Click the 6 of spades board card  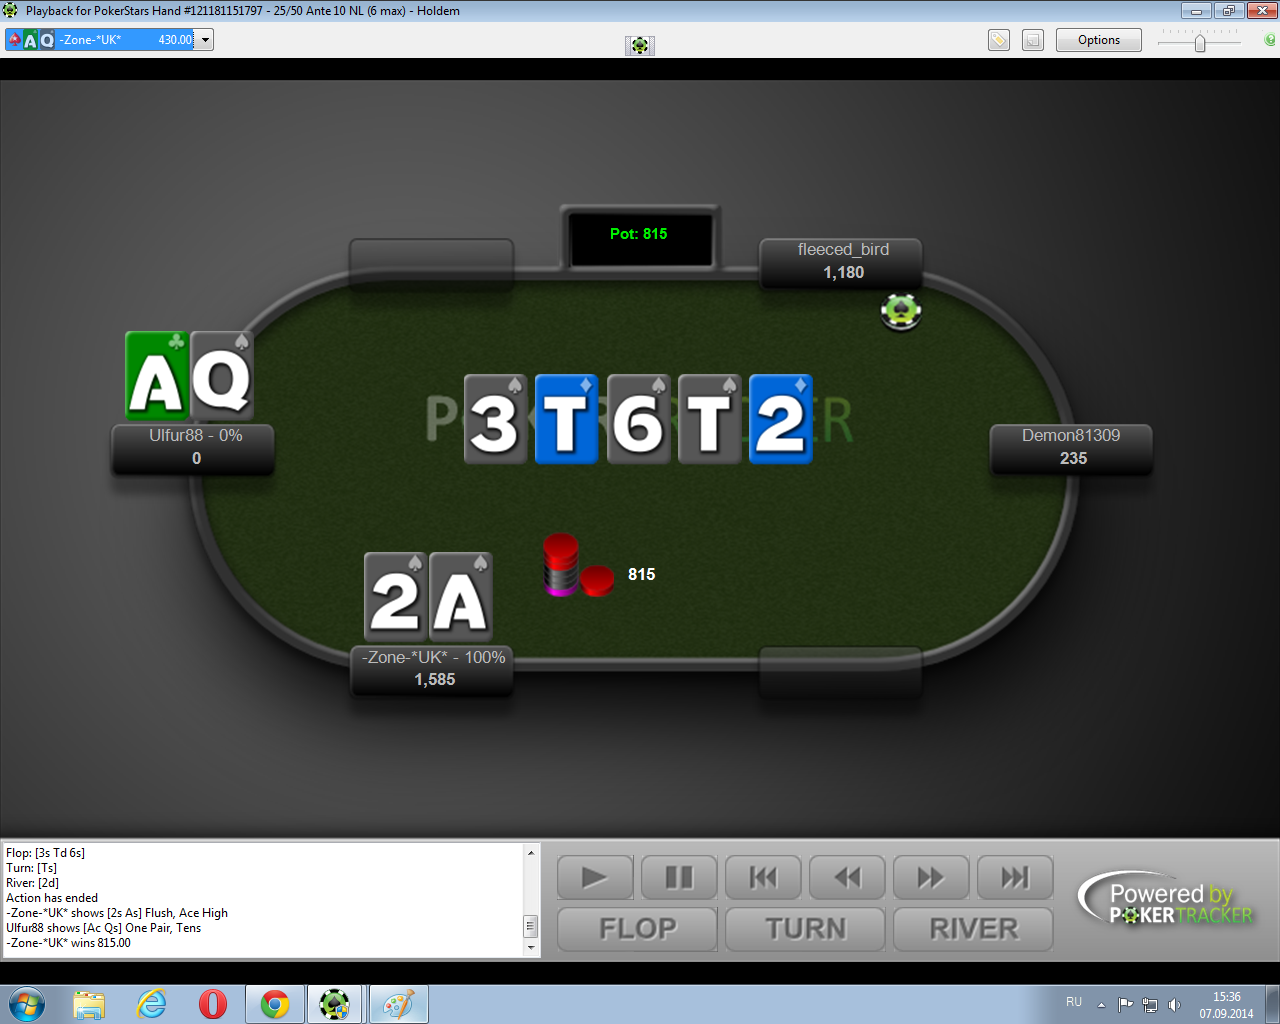click(x=638, y=418)
